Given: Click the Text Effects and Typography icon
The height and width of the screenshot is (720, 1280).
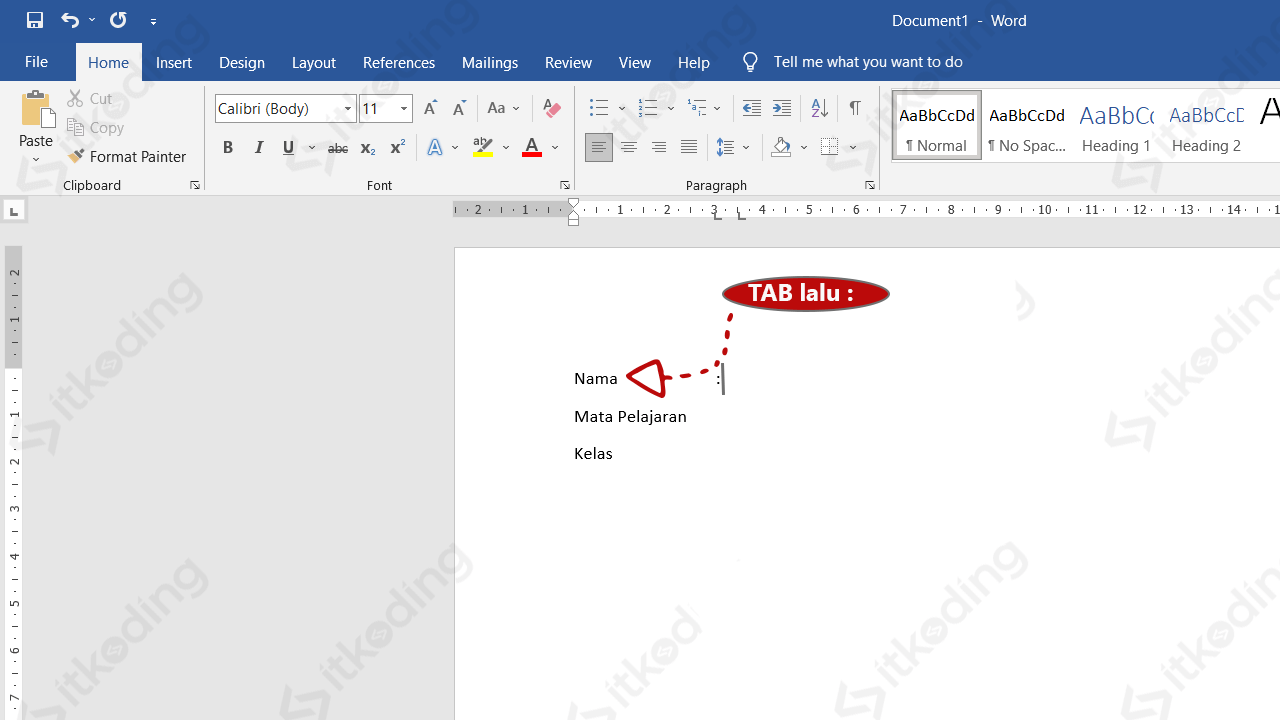Looking at the screenshot, I should 435,148.
